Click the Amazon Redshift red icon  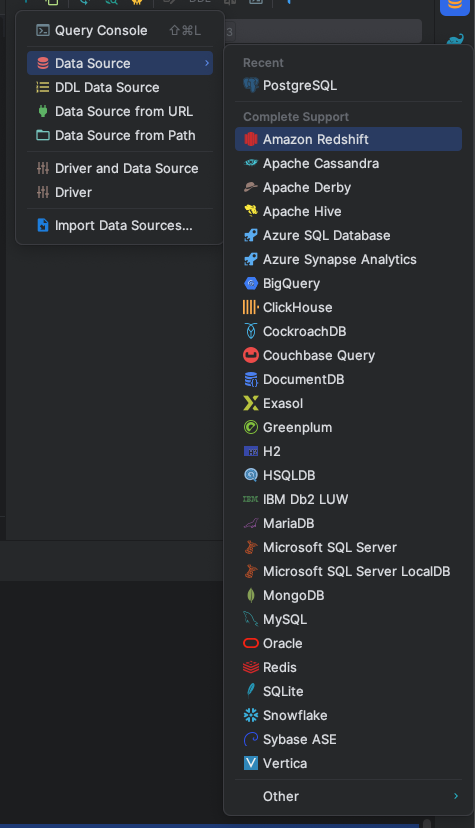coord(251,139)
